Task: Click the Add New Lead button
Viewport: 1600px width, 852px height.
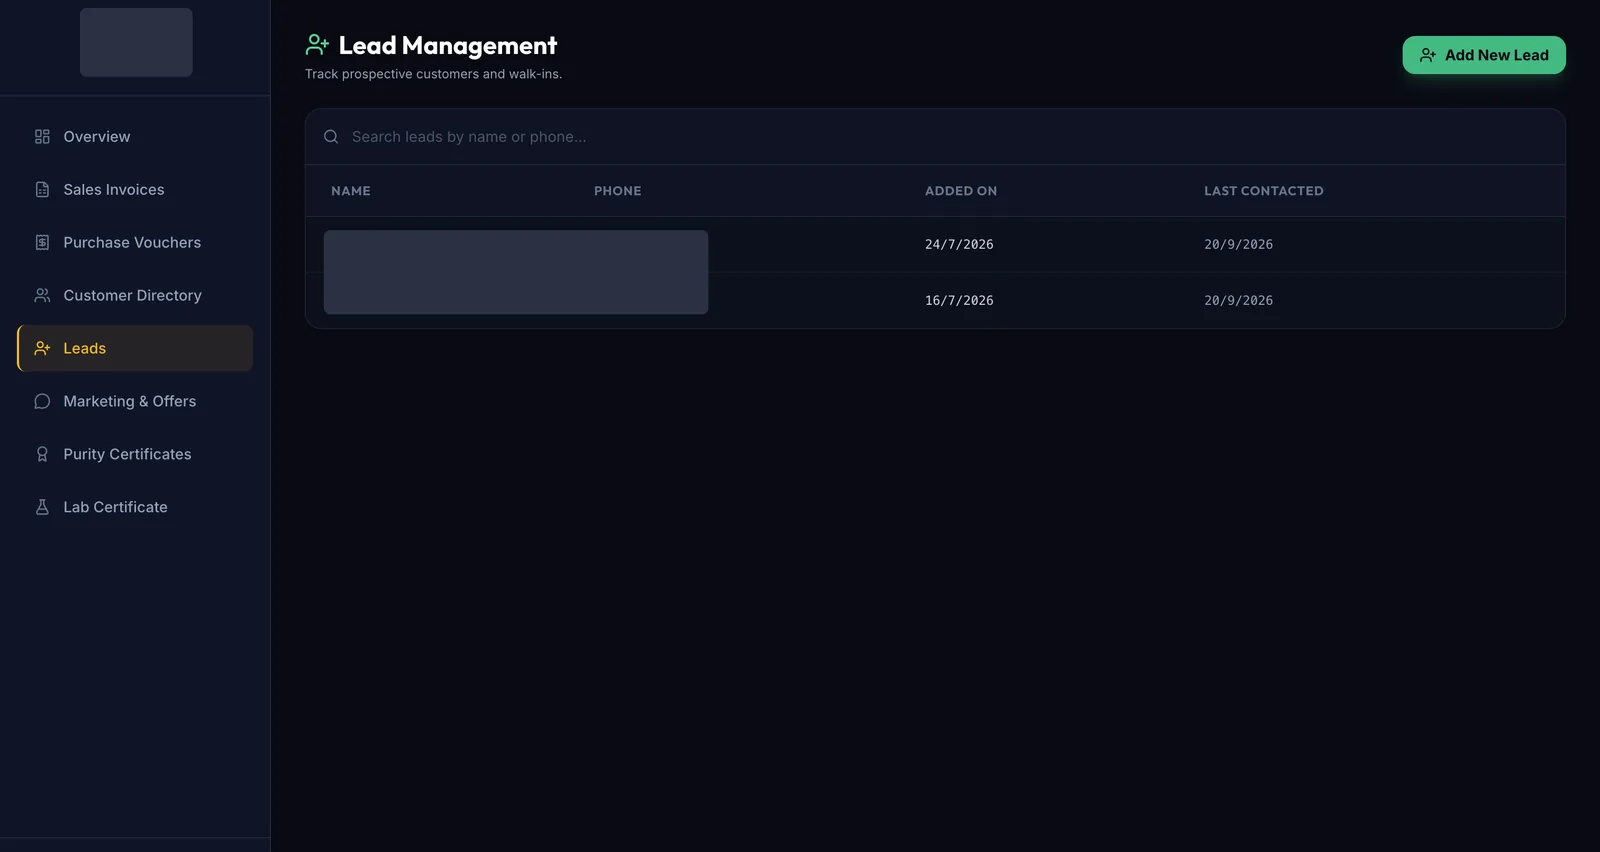Action: (1484, 55)
